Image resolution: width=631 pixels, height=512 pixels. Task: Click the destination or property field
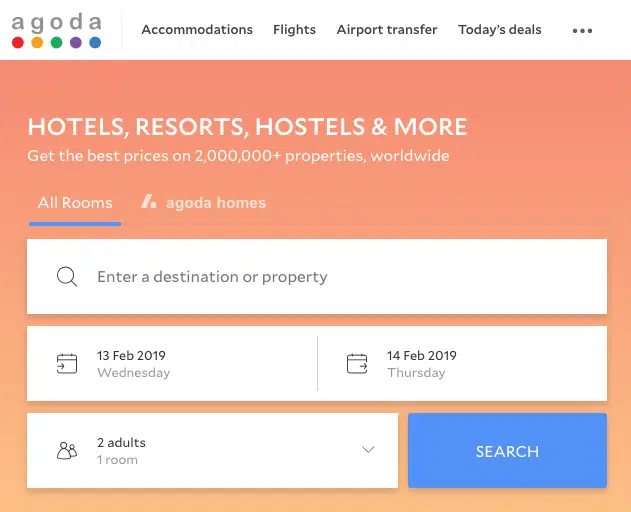(330, 277)
